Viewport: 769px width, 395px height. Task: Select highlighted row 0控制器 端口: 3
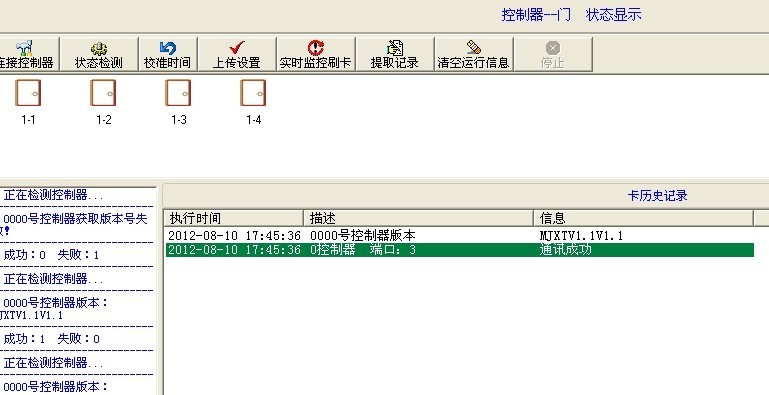point(460,250)
